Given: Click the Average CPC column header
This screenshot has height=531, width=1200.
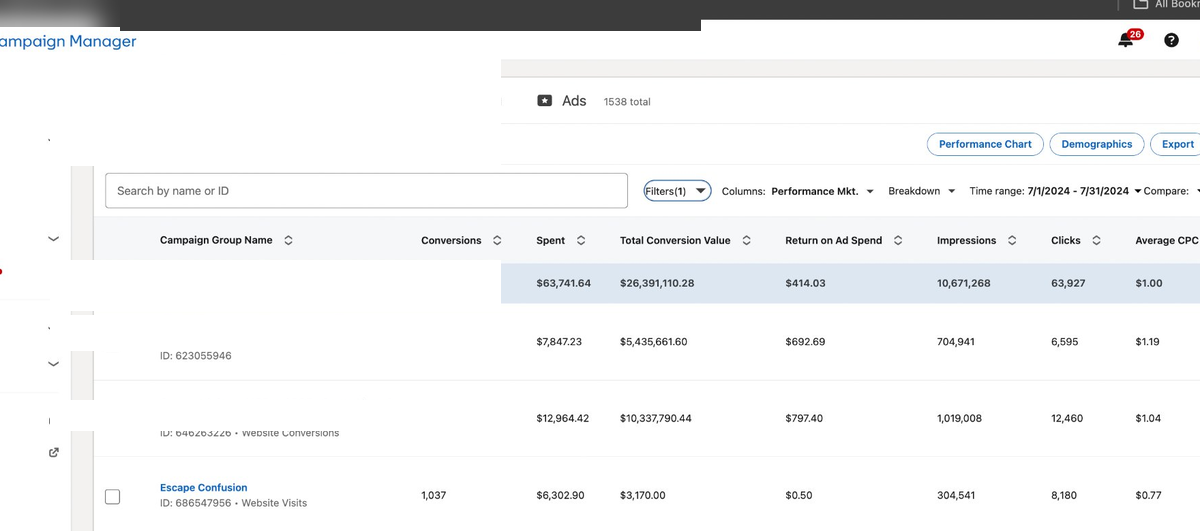Looking at the screenshot, I should 1167,241.
